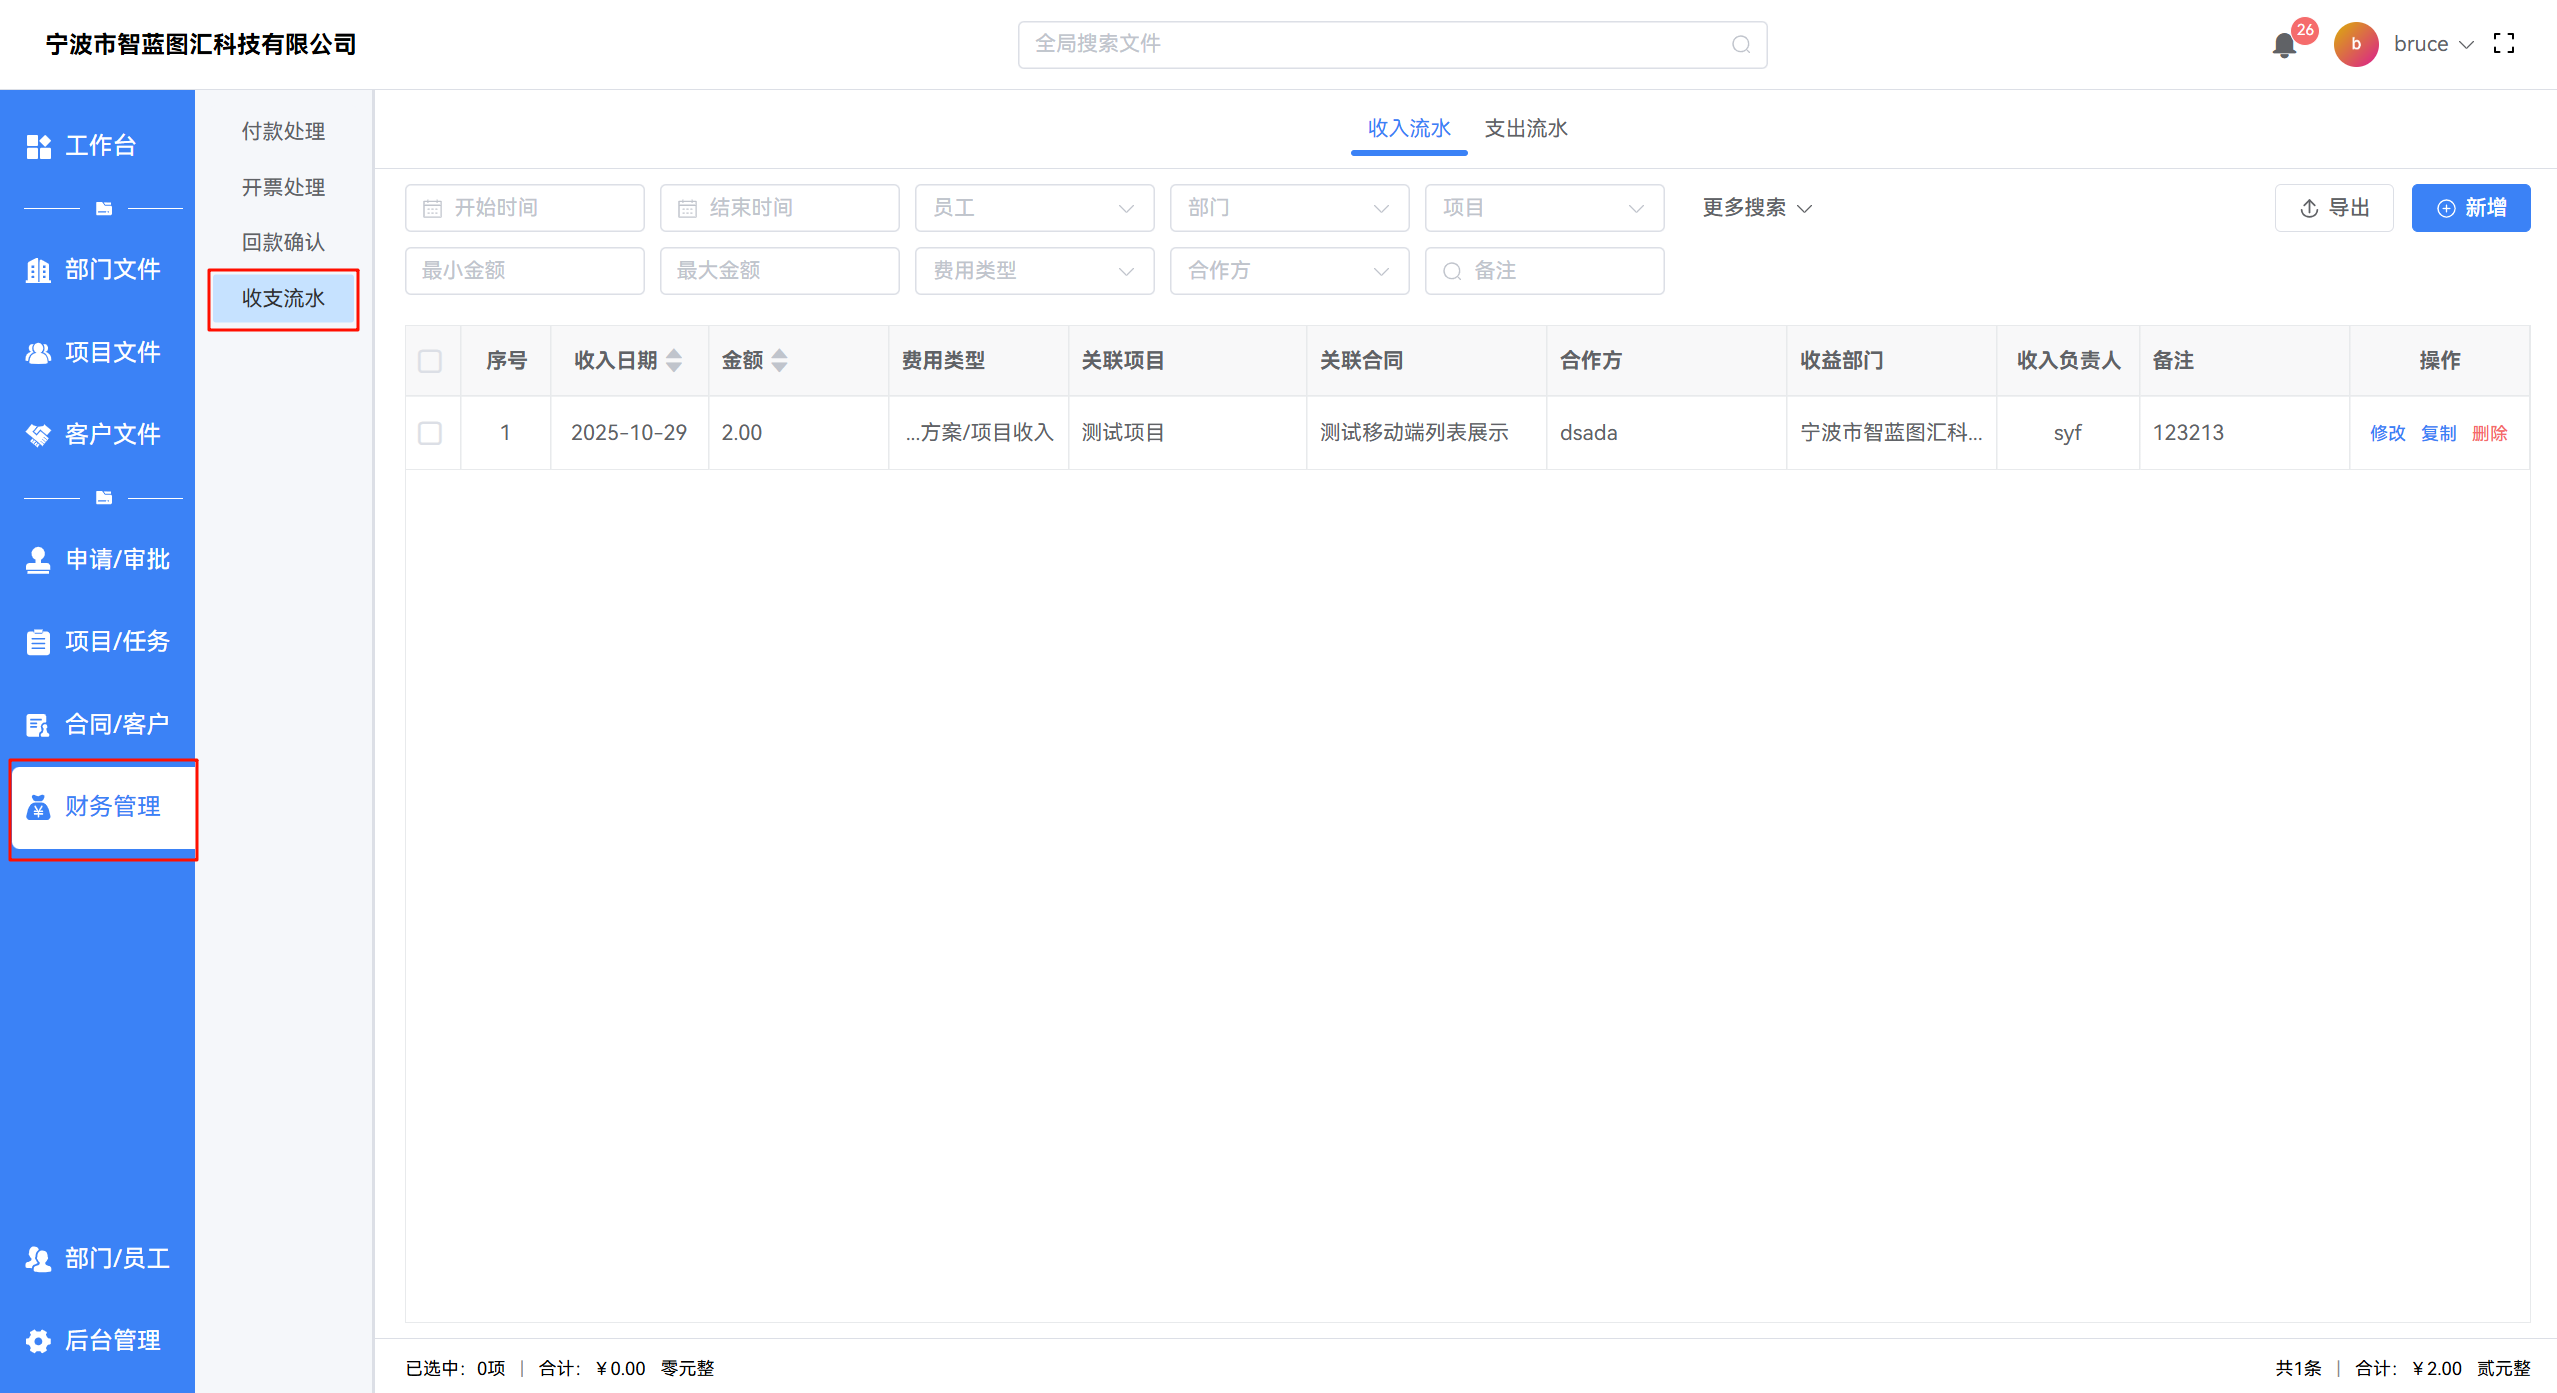Click the 导出 export button
This screenshot has height=1393, width=2557.
2333,208
